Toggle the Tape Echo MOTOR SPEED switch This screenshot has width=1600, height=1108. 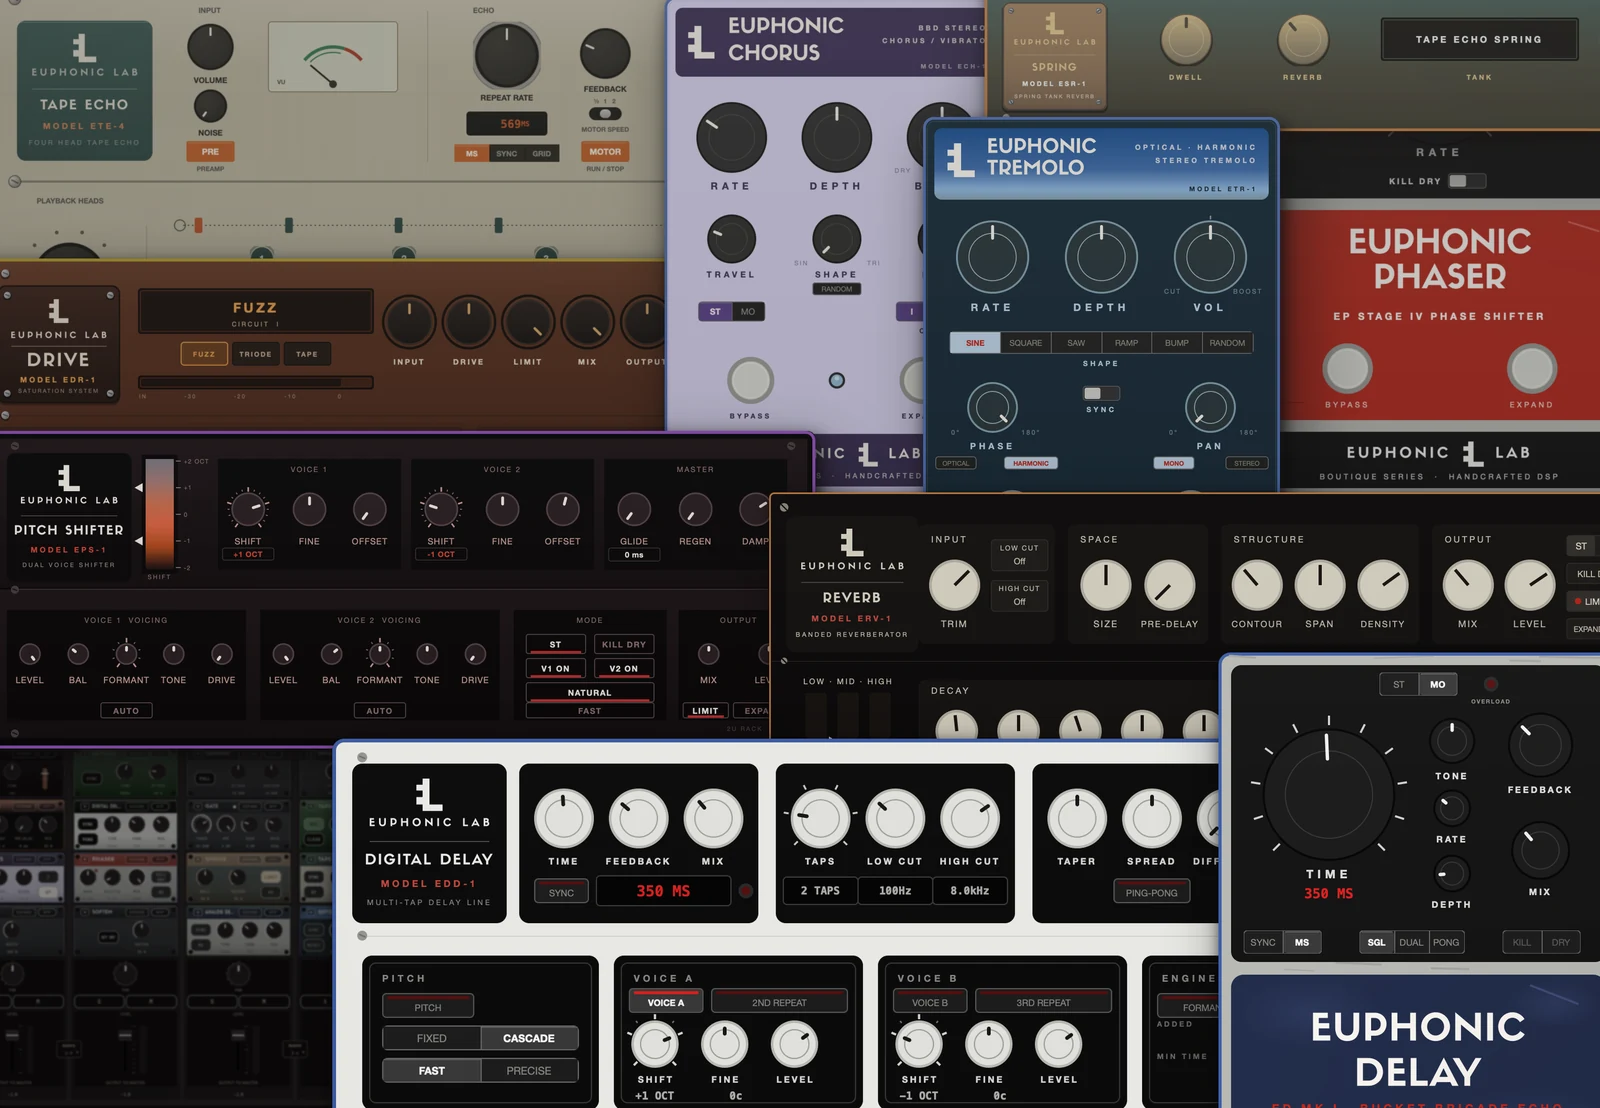[605, 114]
